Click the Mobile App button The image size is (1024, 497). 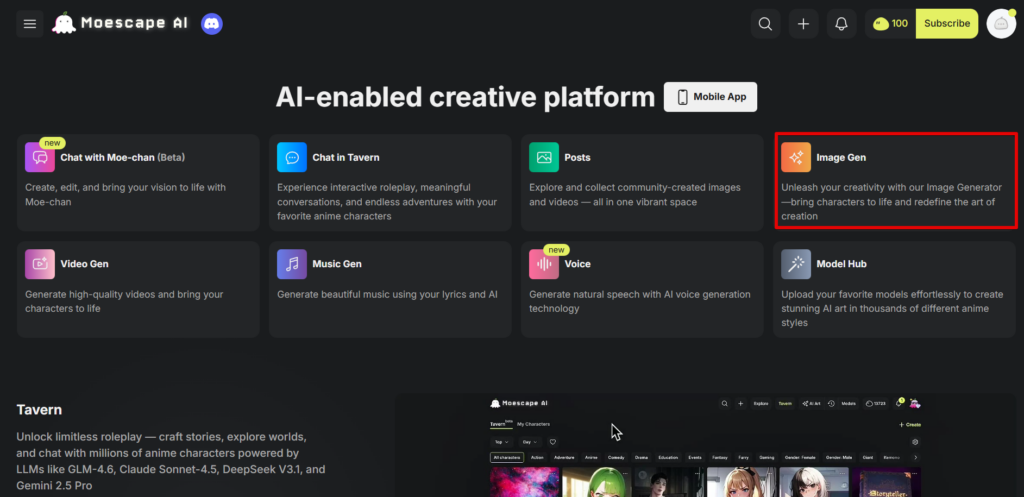click(x=711, y=97)
